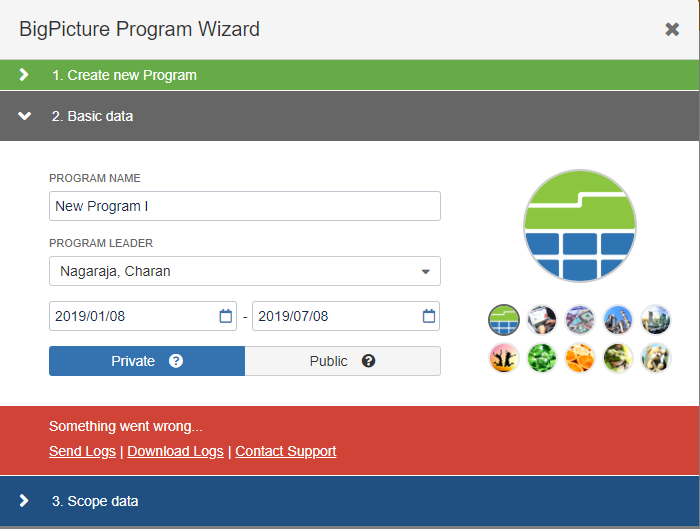Click the PROGRAM LEADER label
Viewport: 700px width, 529px height.
[x=101, y=243]
